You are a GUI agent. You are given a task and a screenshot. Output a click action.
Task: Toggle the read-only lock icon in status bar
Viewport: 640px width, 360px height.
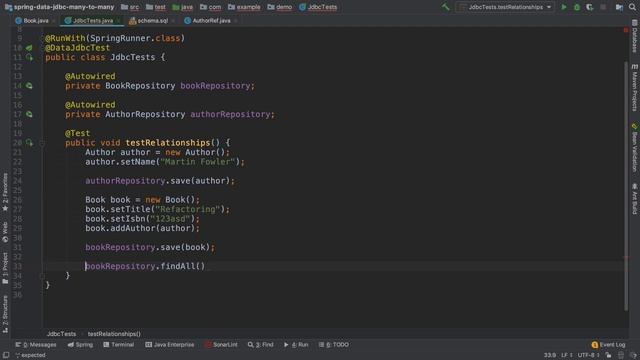609,355
